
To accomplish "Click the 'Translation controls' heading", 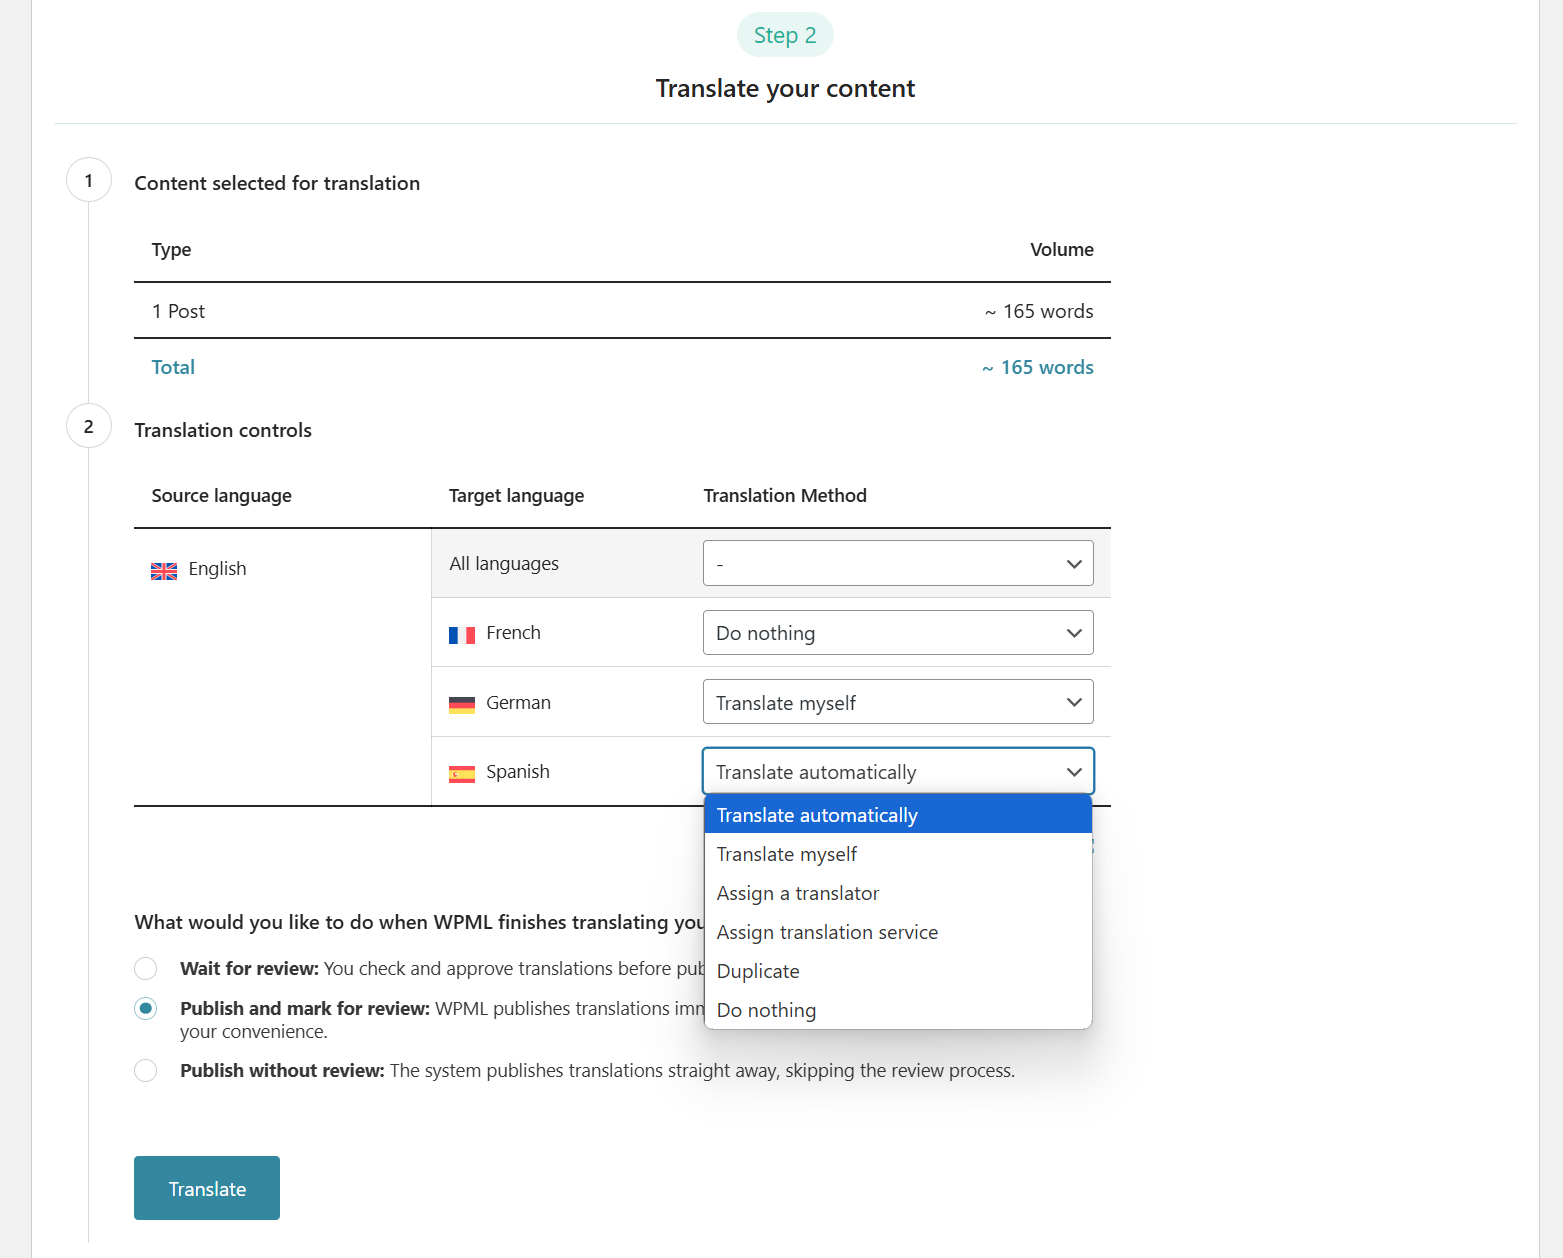I will click(x=223, y=430).
